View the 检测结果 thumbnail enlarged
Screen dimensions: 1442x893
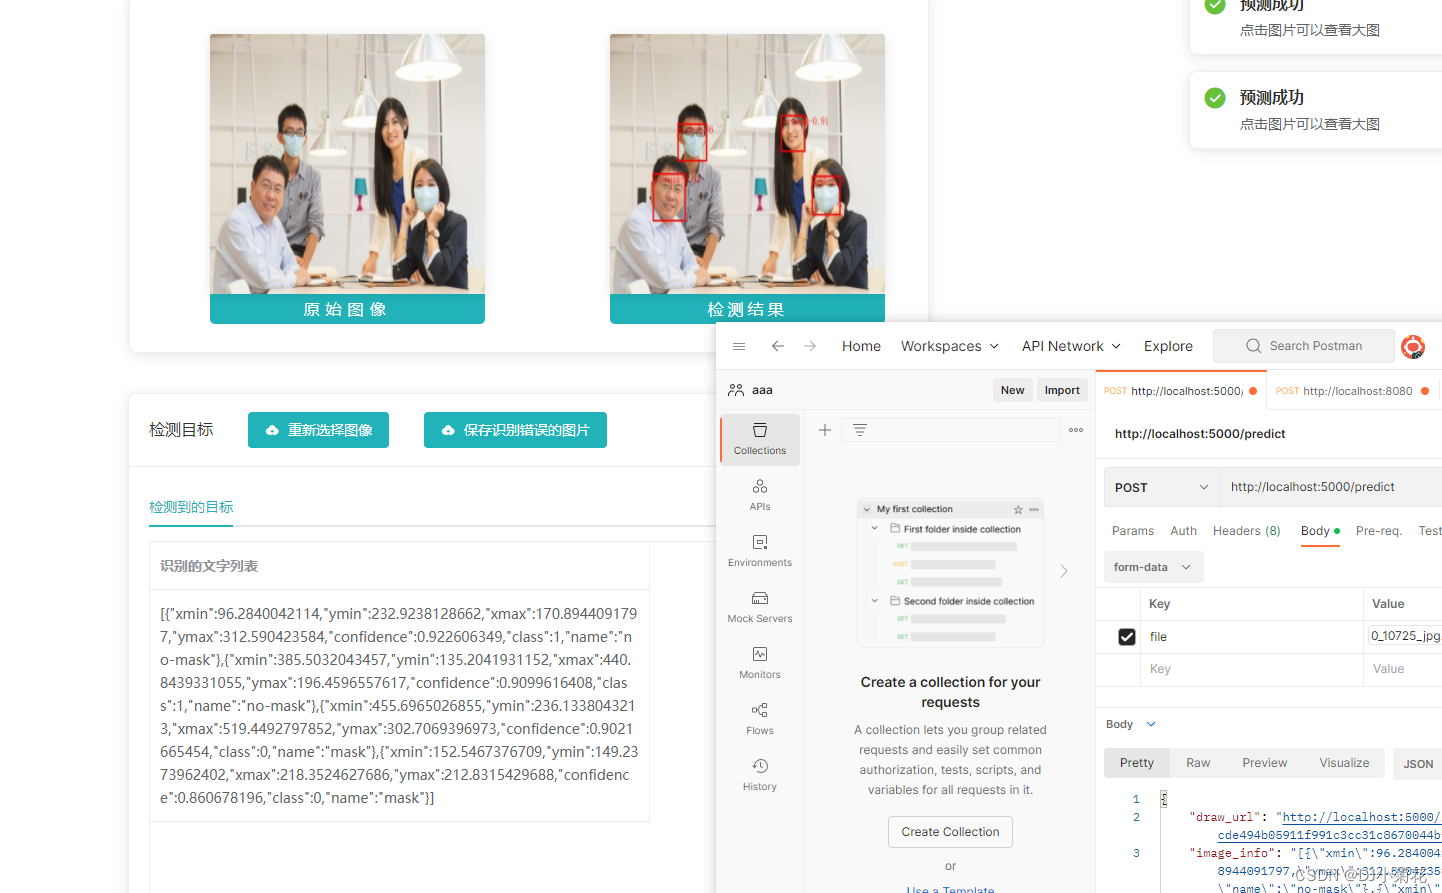coord(747,164)
